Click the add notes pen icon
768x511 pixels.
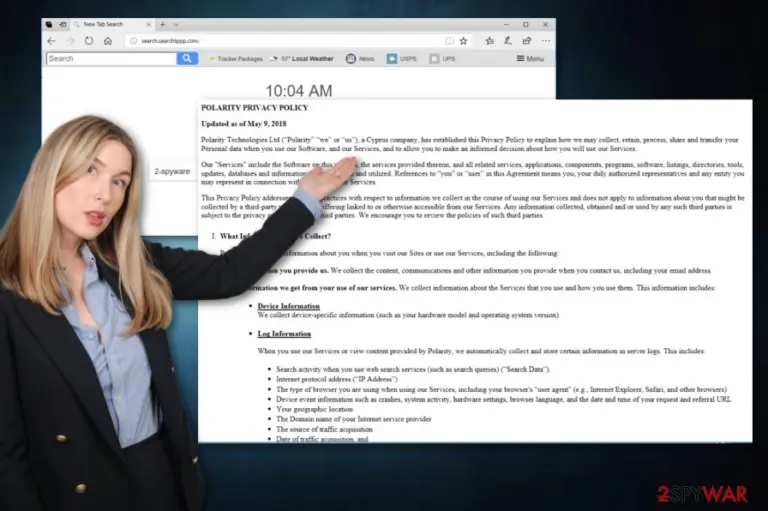click(x=508, y=41)
